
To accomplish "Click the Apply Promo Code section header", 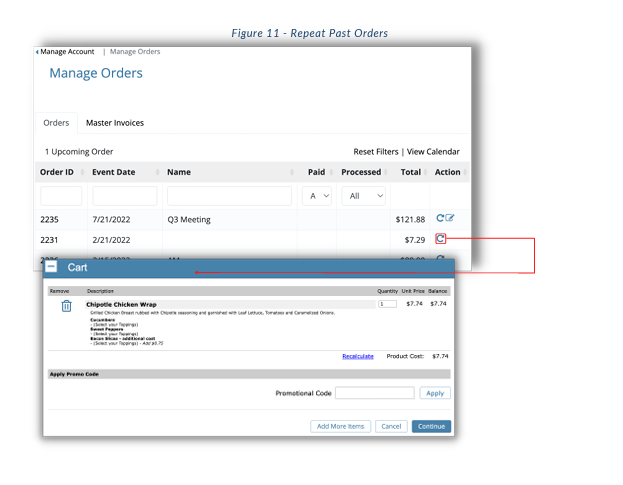I will click(x=249, y=374).
